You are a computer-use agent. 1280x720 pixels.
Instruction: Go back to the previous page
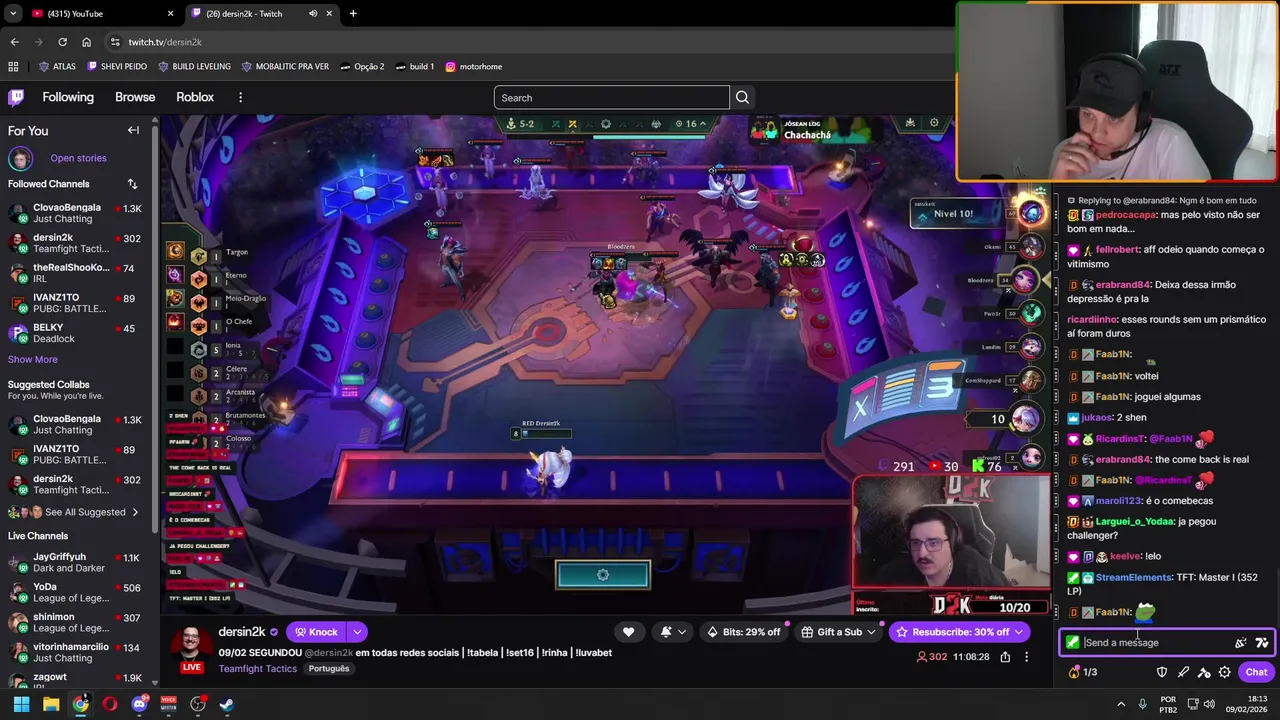14,42
